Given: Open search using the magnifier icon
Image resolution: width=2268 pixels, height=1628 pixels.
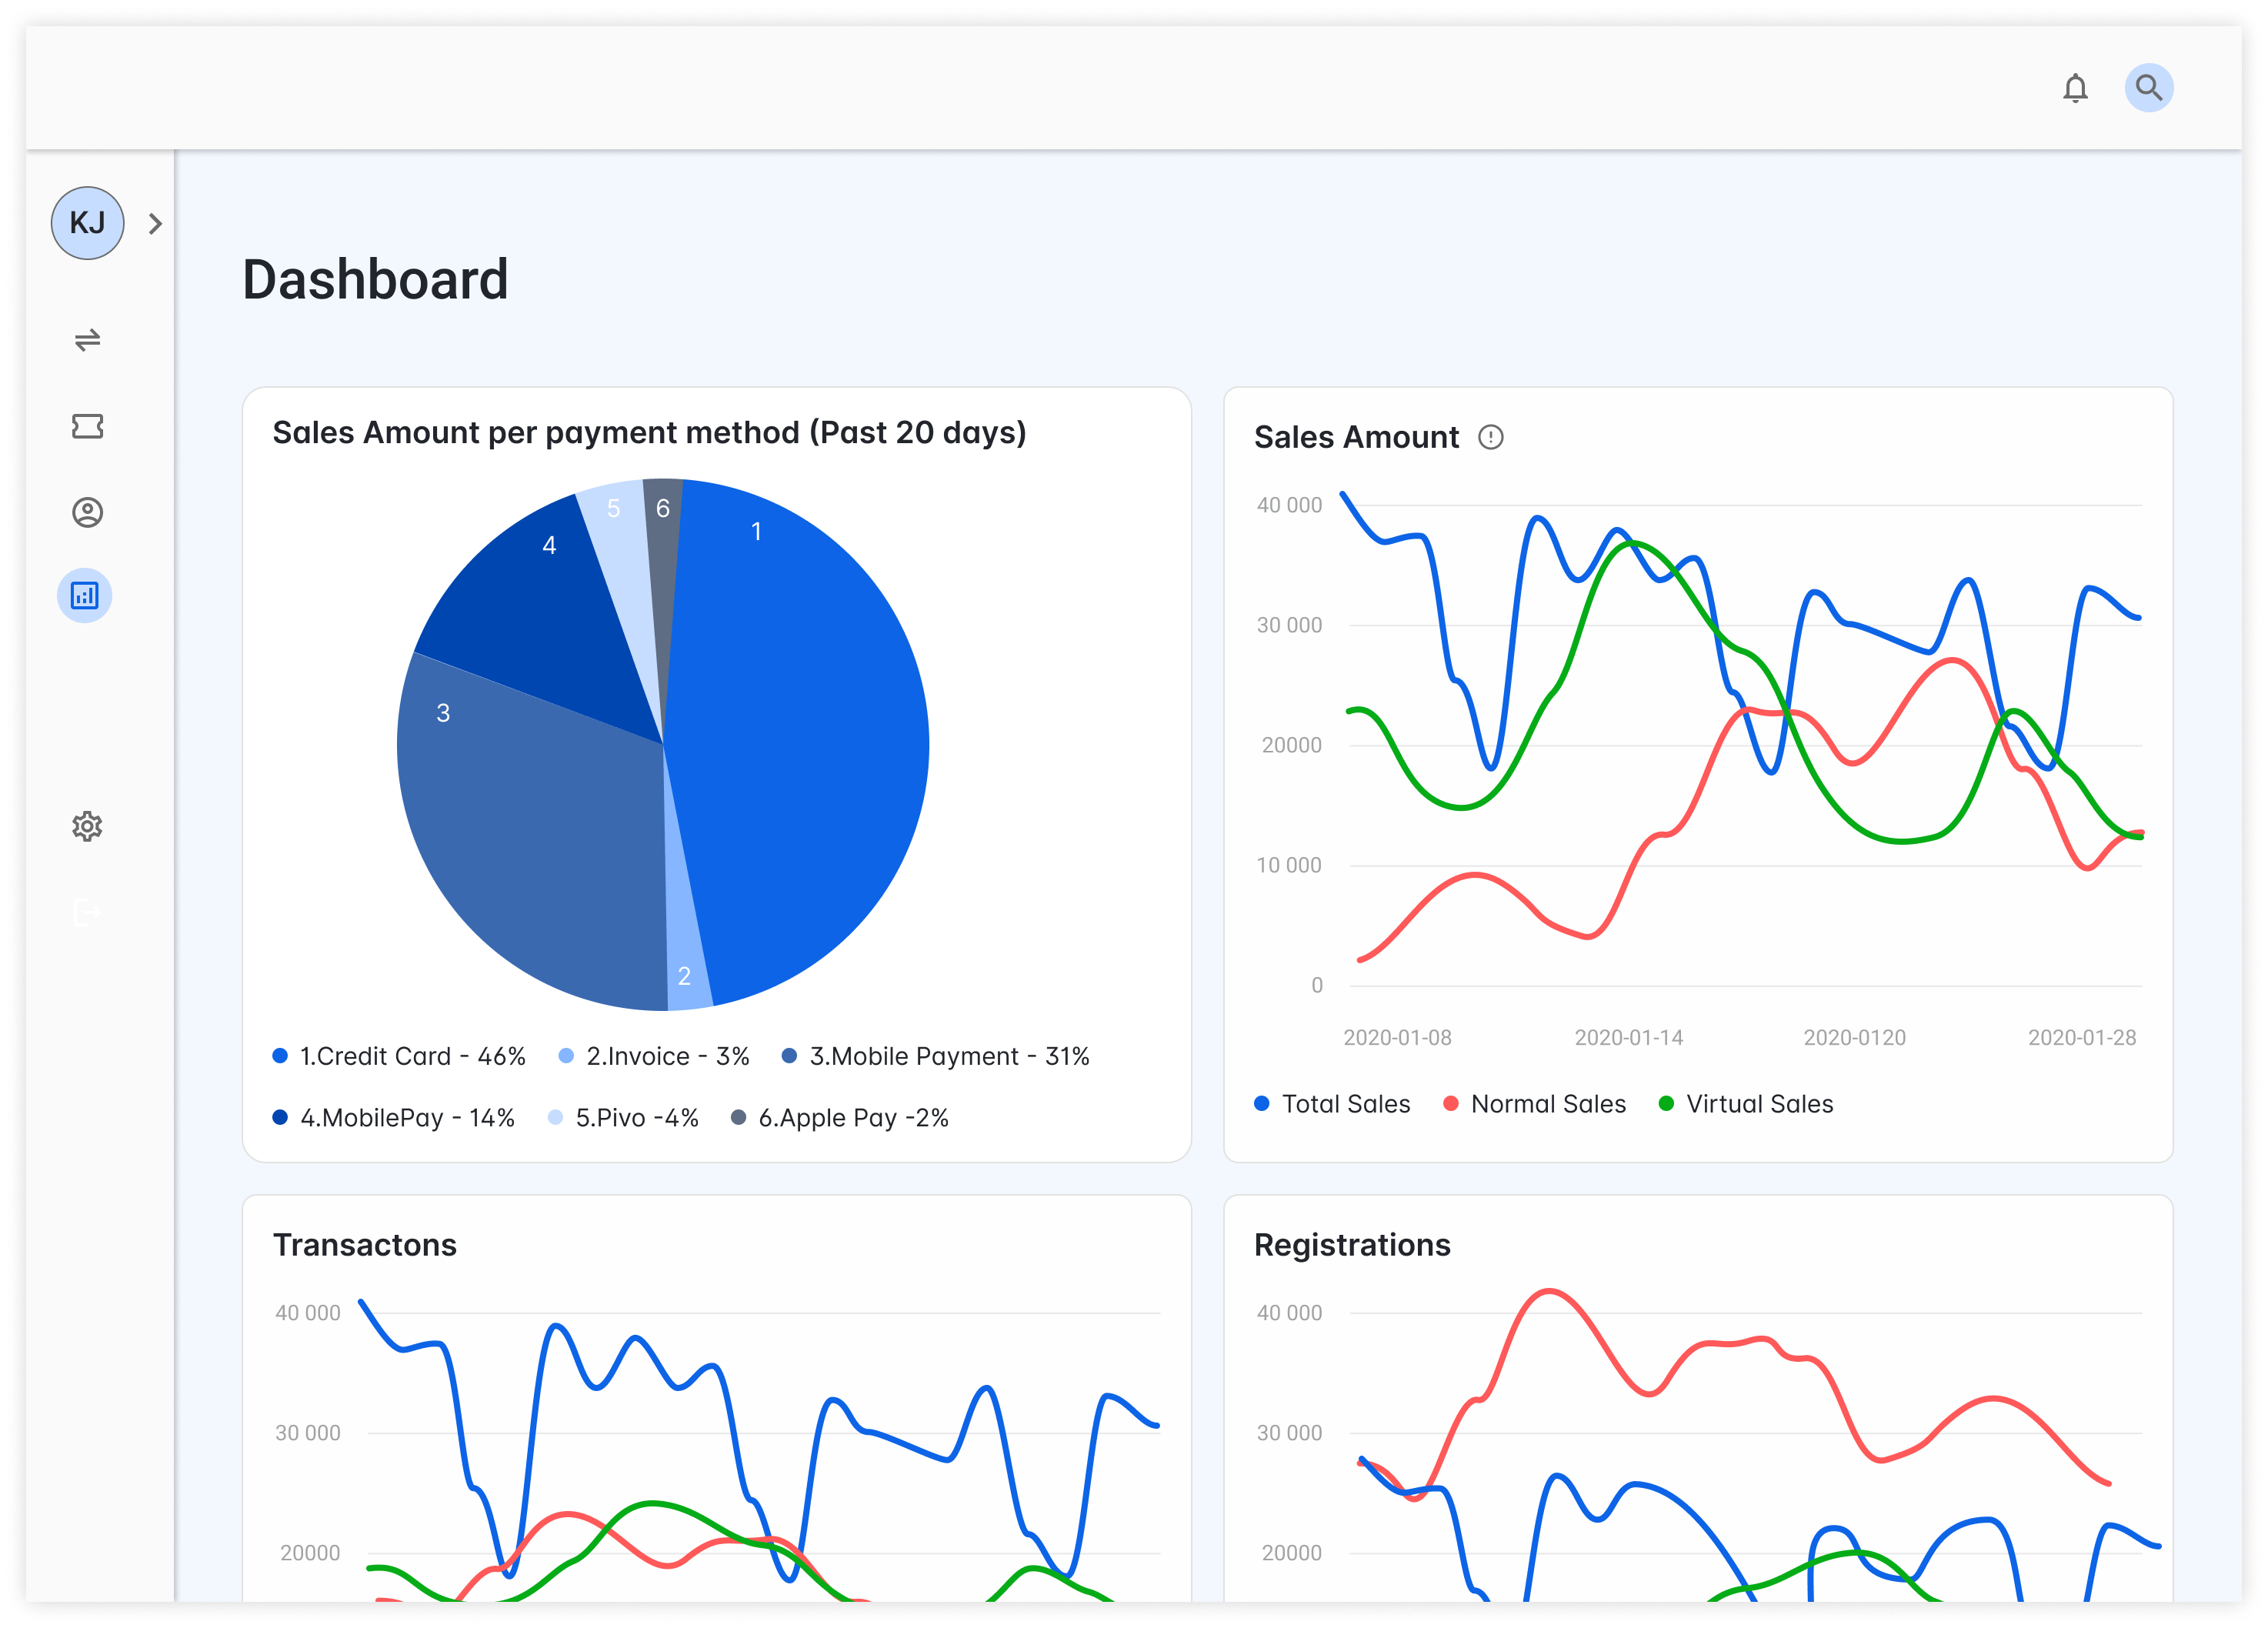Looking at the screenshot, I should 2148,88.
